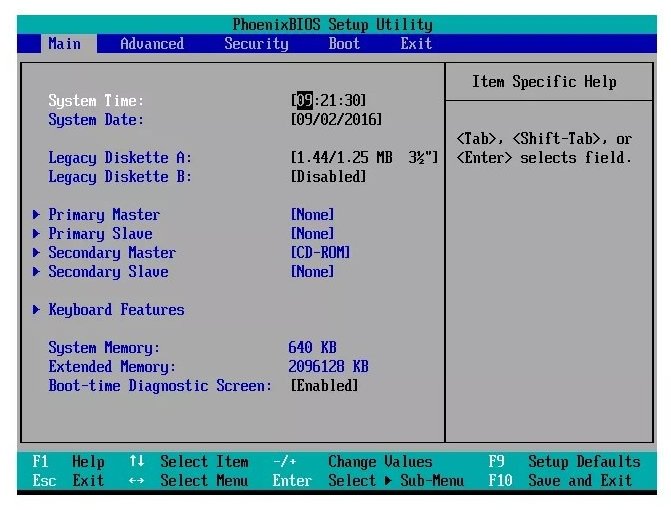671x510 pixels.
Task: Change the Legacy Diskette B Disabled value
Action: point(328,176)
